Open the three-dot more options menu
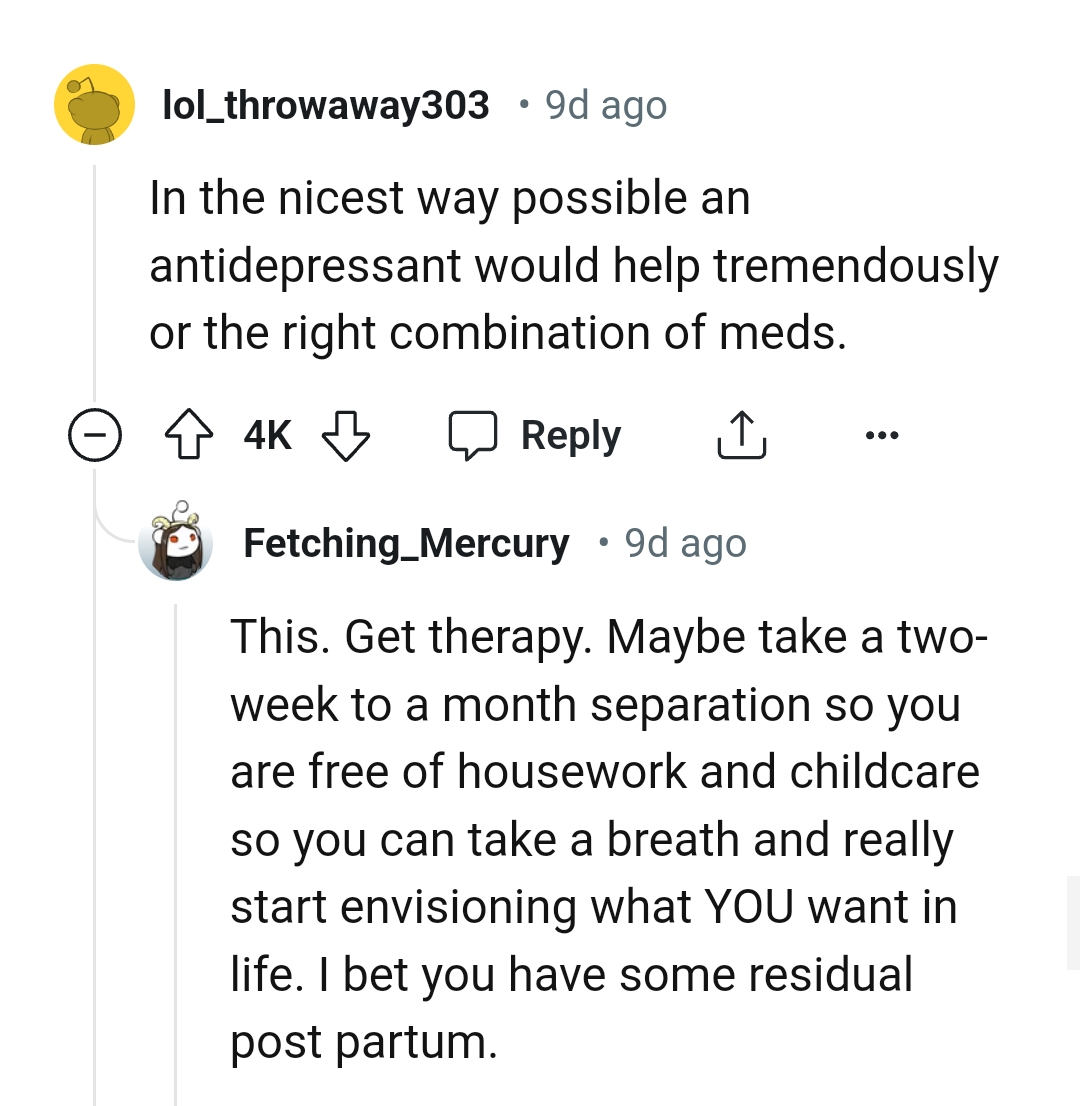Image resolution: width=1080 pixels, height=1106 pixels. tap(883, 436)
